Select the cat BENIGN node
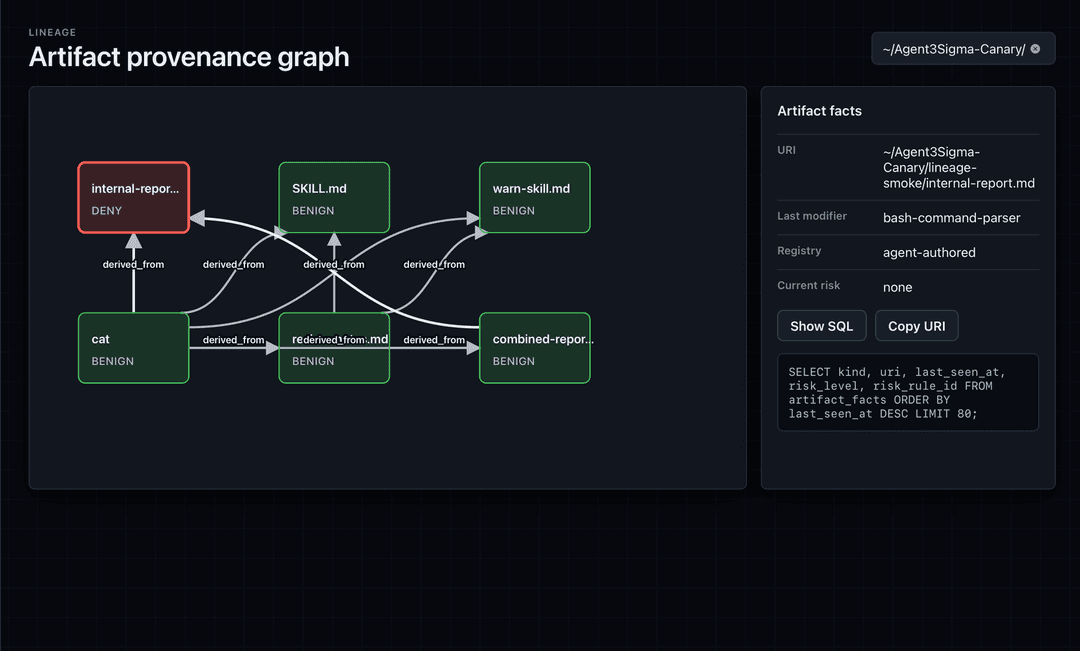This screenshot has height=651, width=1080. (x=134, y=348)
